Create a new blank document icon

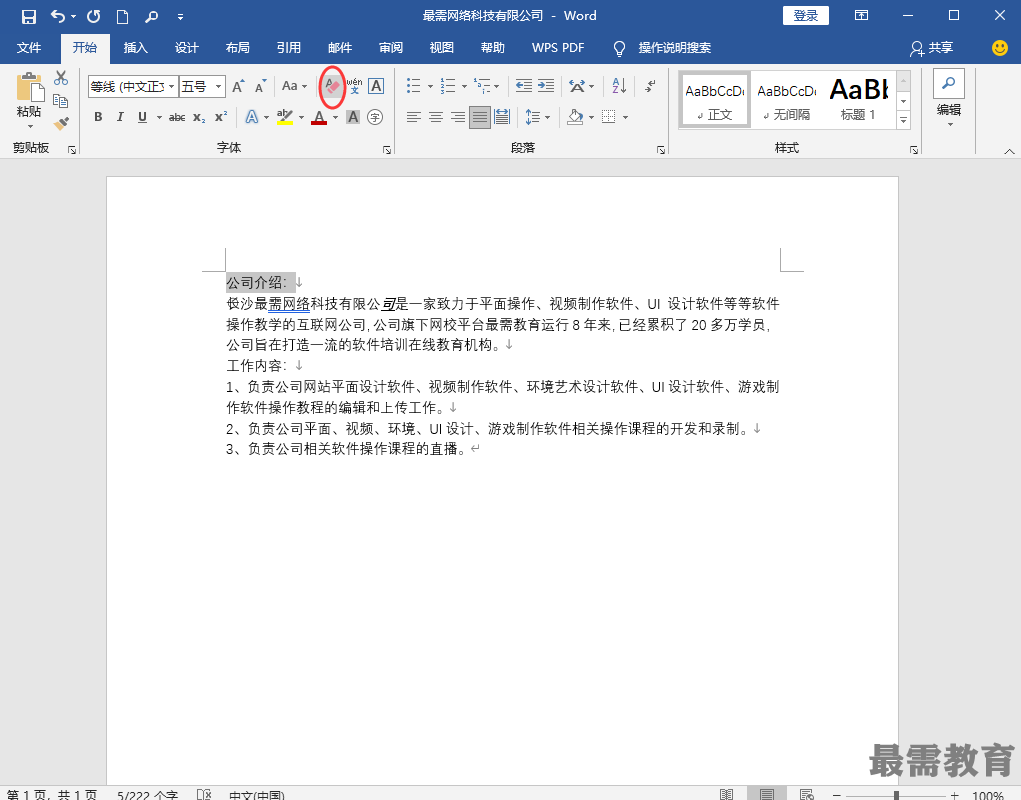(122, 16)
